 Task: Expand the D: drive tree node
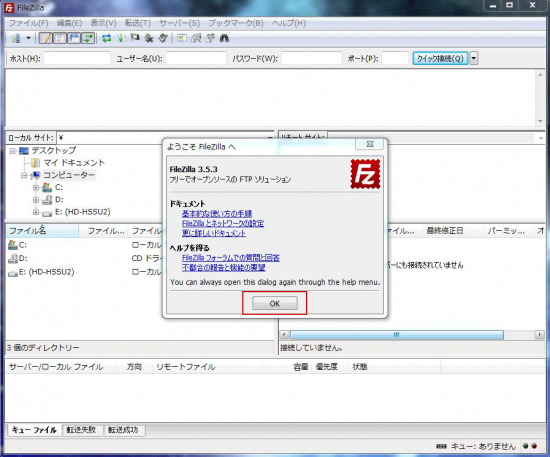point(36,200)
